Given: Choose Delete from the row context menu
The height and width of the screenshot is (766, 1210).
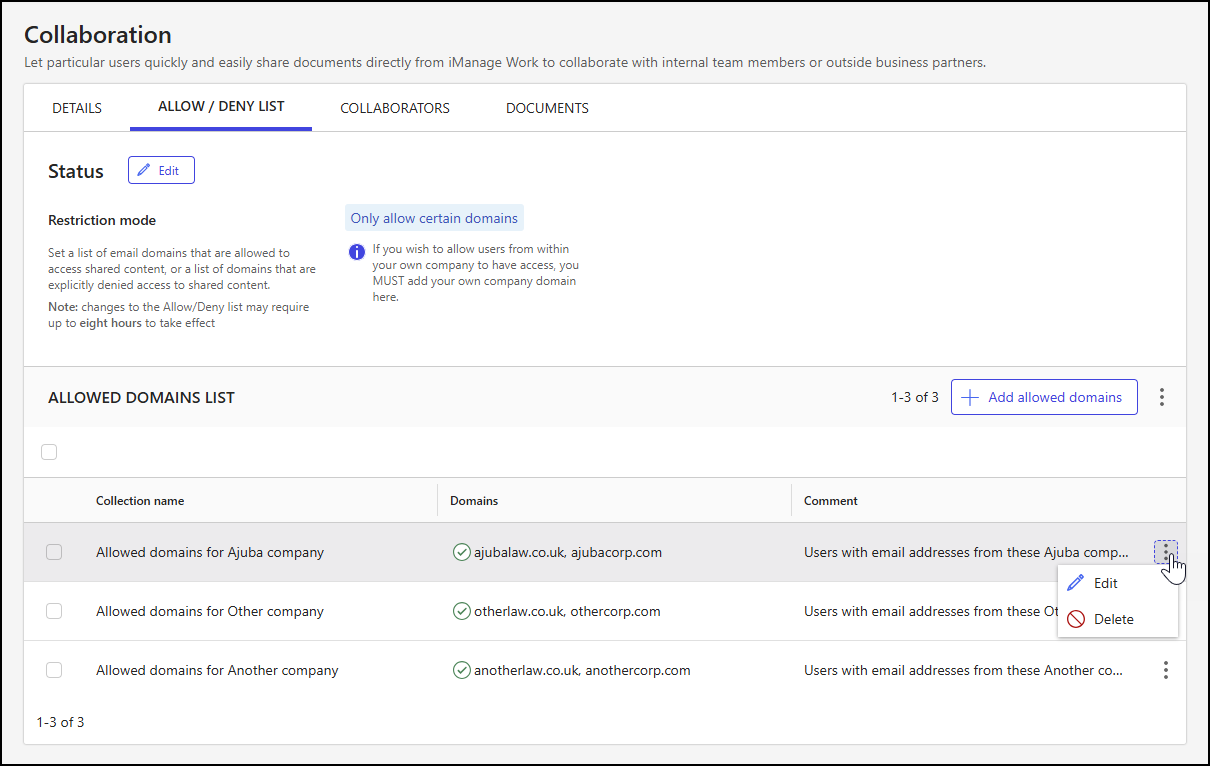Looking at the screenshot, I should (1113, 619).
